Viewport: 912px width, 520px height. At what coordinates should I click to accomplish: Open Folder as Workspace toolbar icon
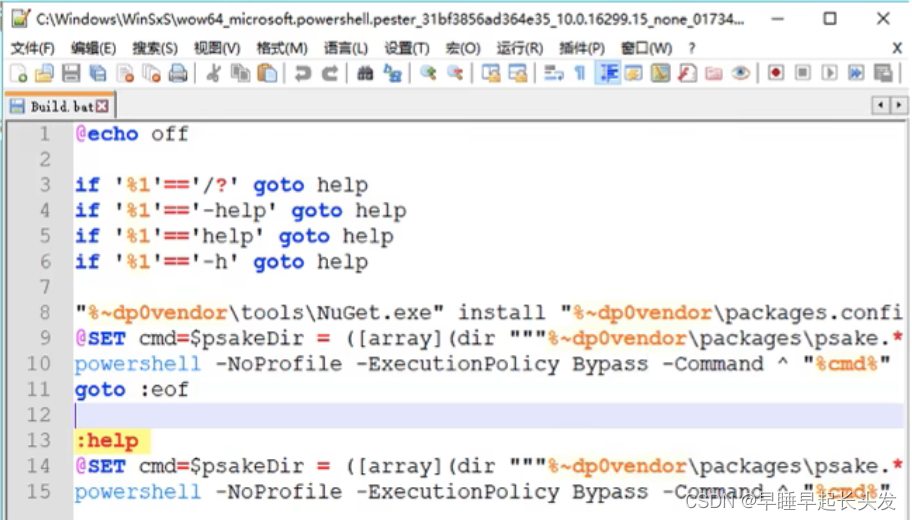(714, 73)
